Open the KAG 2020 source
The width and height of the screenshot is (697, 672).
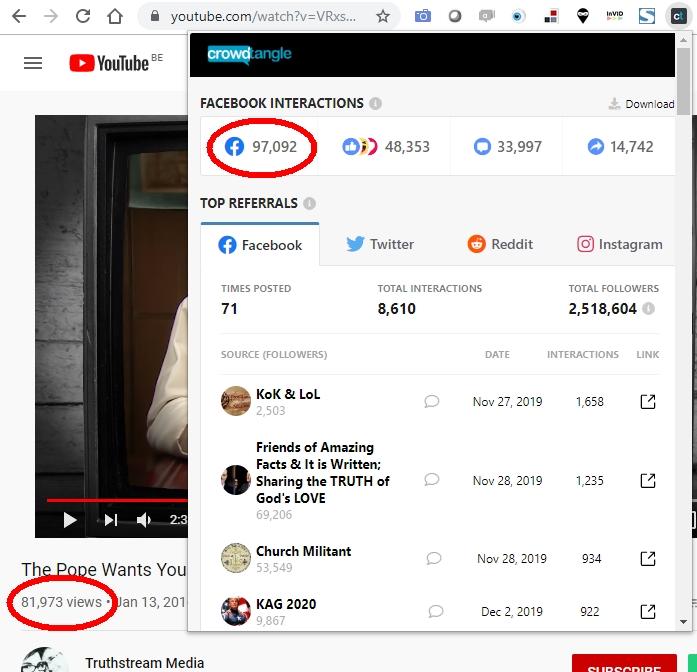point(286,604)
